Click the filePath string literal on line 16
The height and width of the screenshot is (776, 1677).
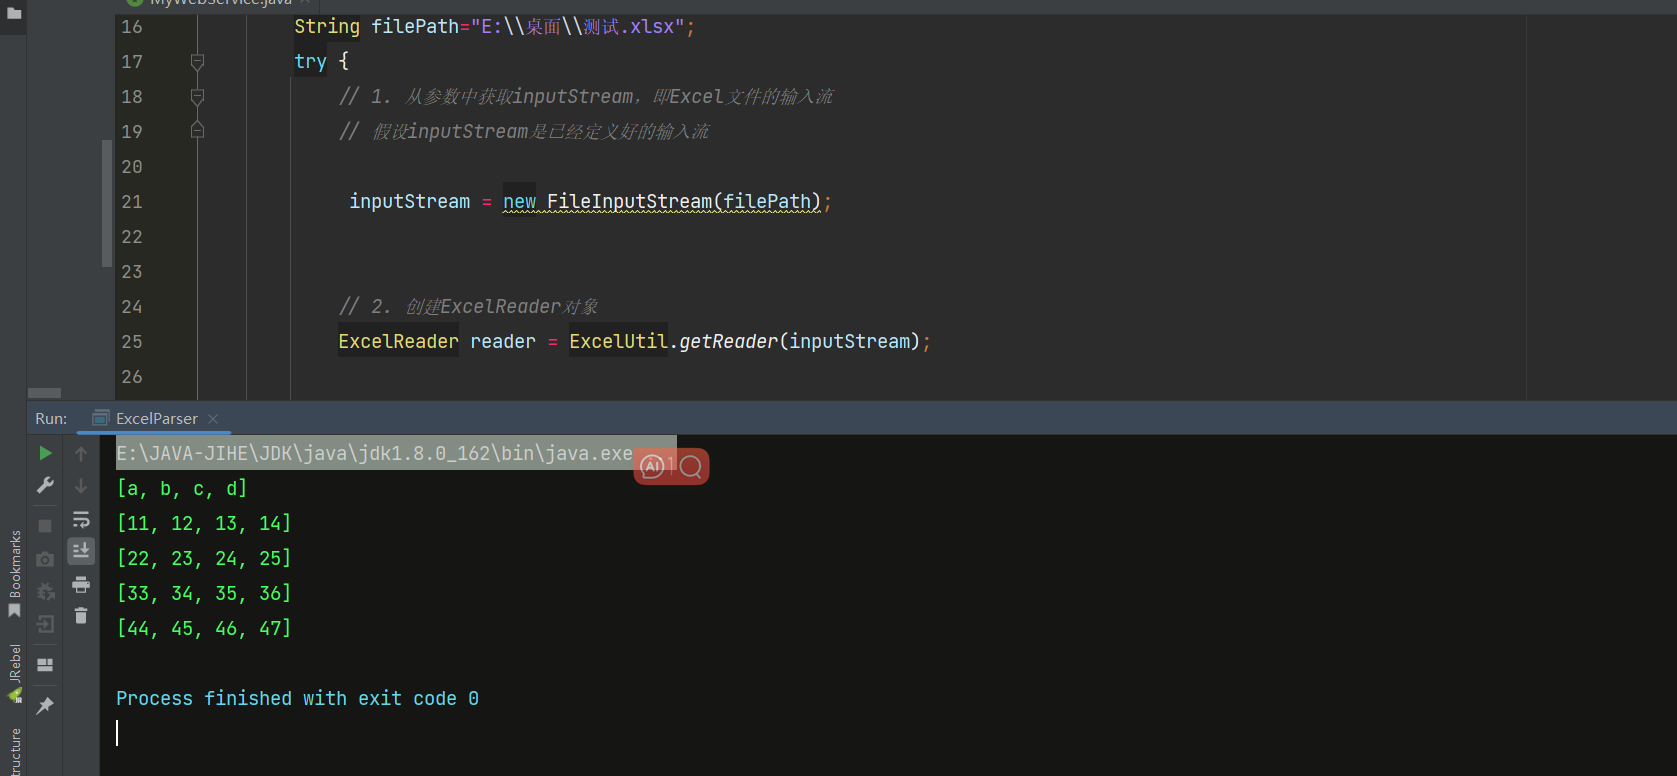coord(578,27)
